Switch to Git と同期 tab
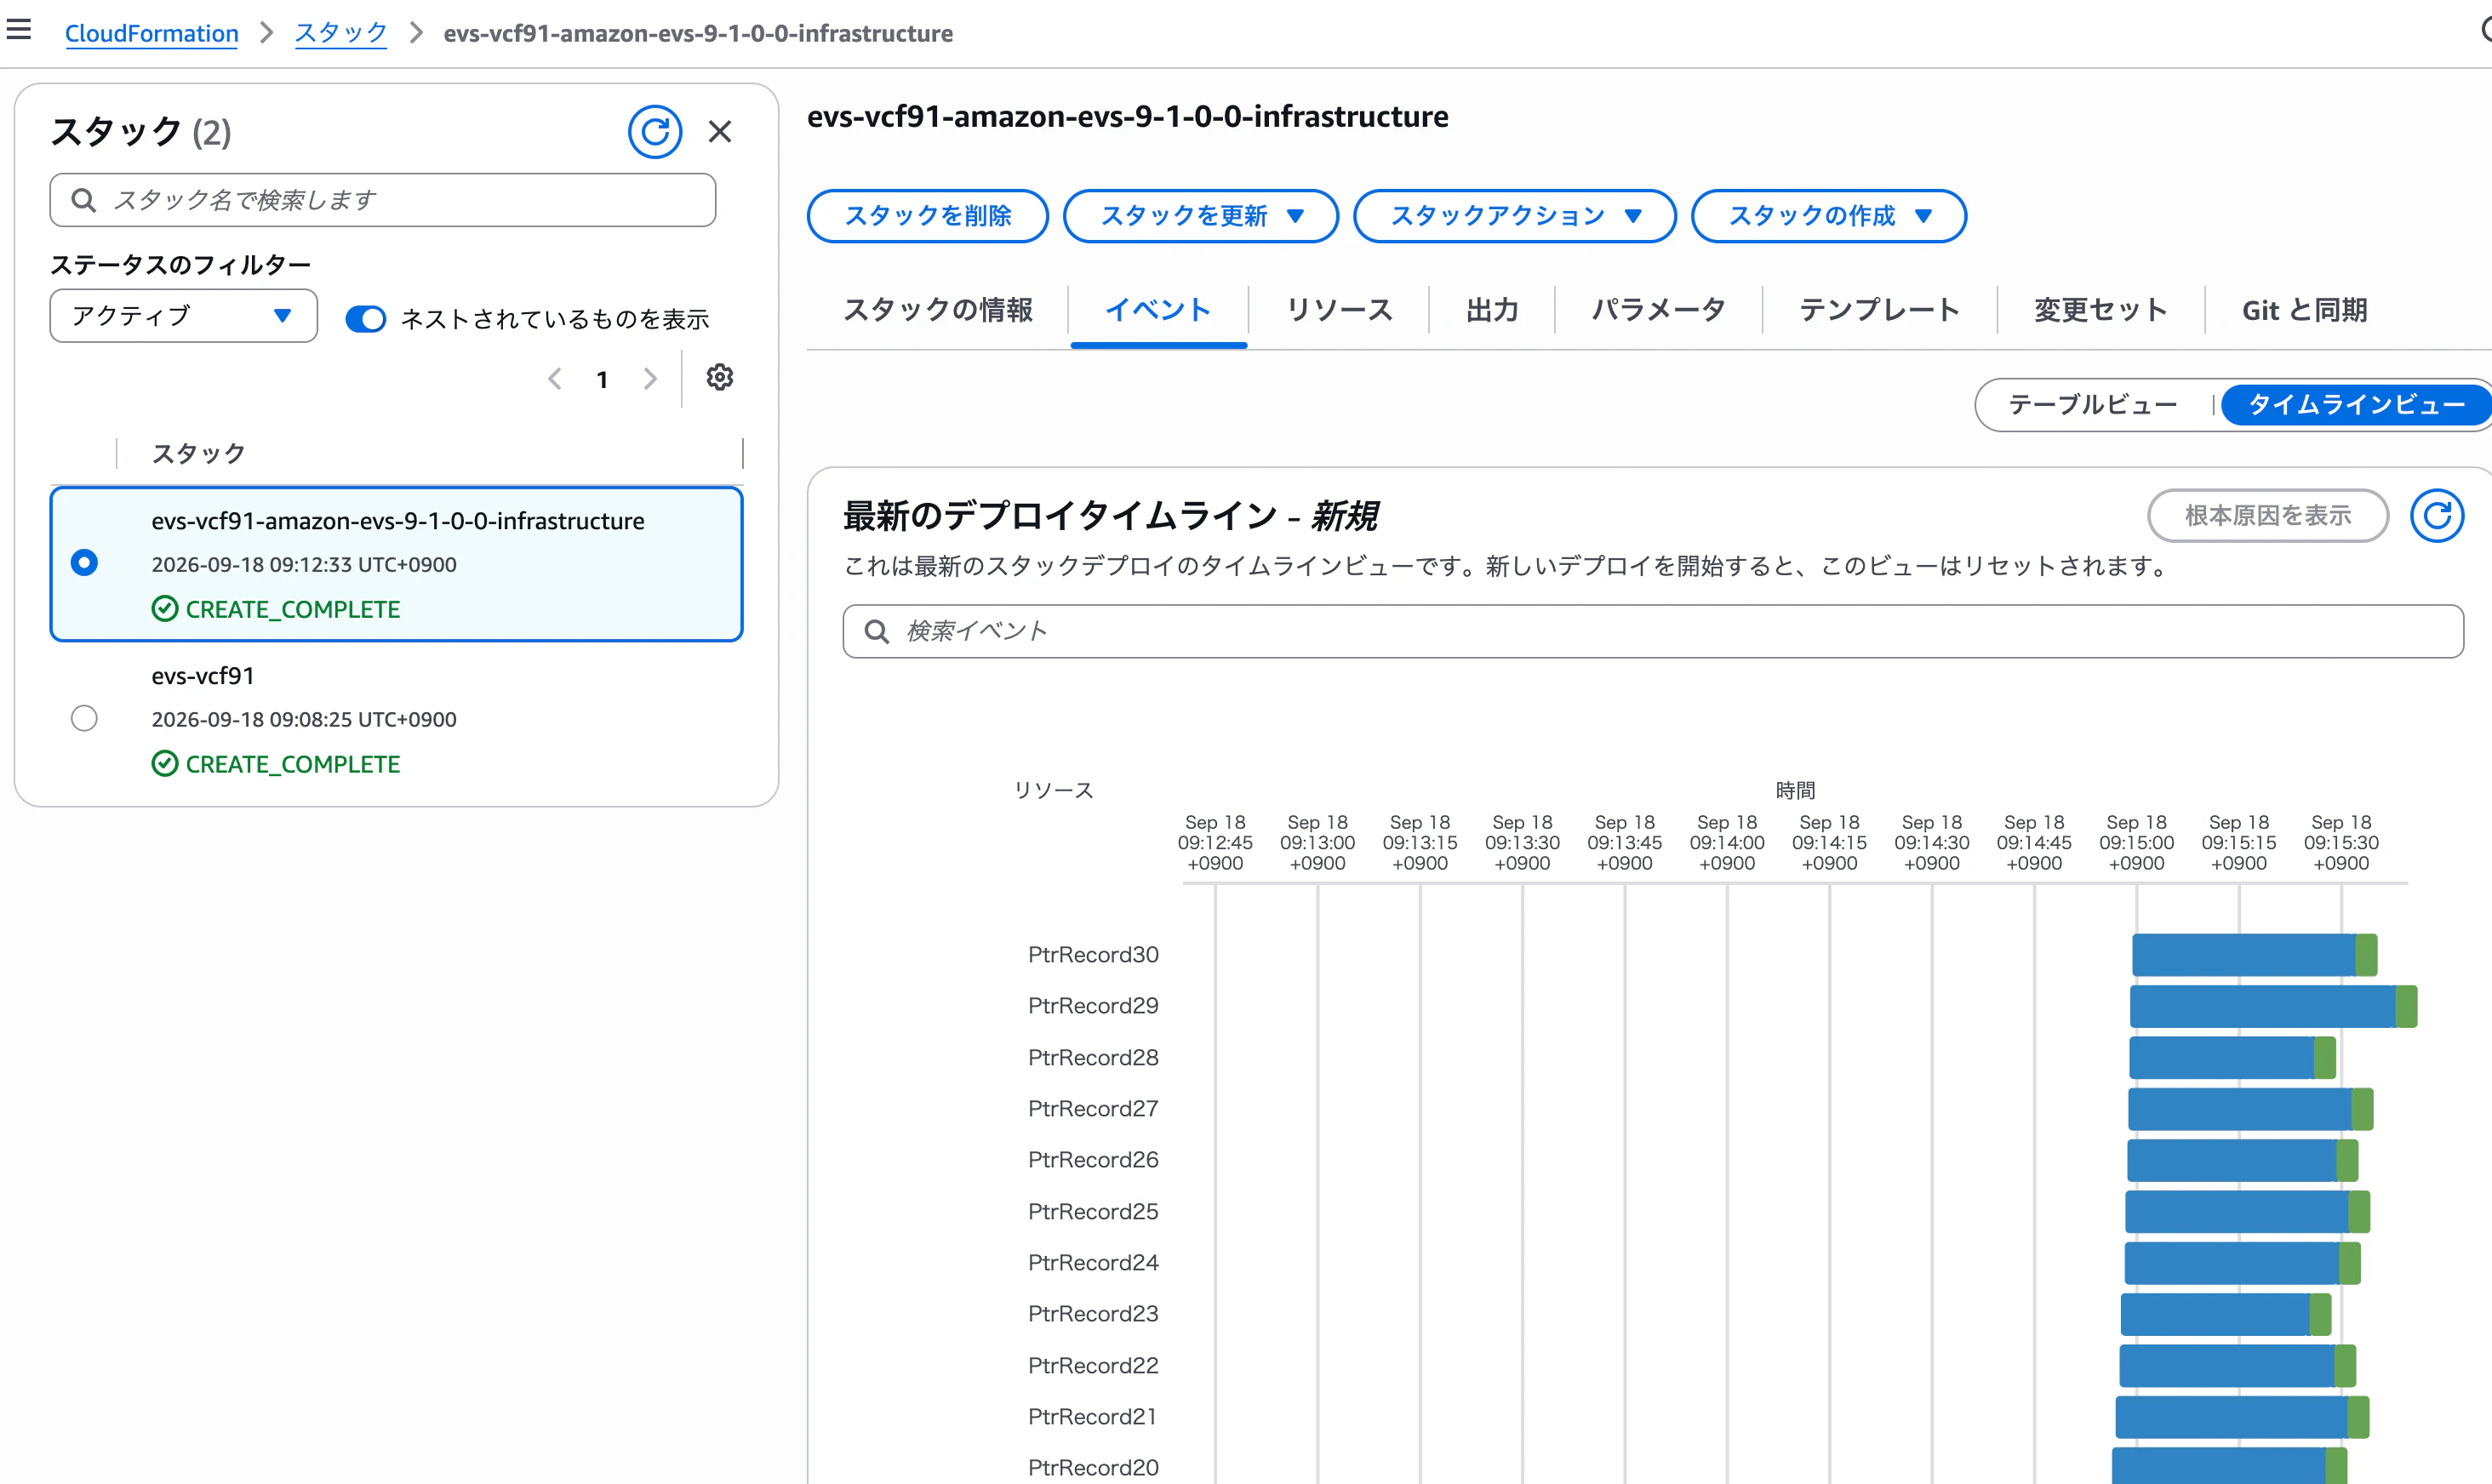The width and height of the screenshot is (2492, 1484). [2304, 310]
